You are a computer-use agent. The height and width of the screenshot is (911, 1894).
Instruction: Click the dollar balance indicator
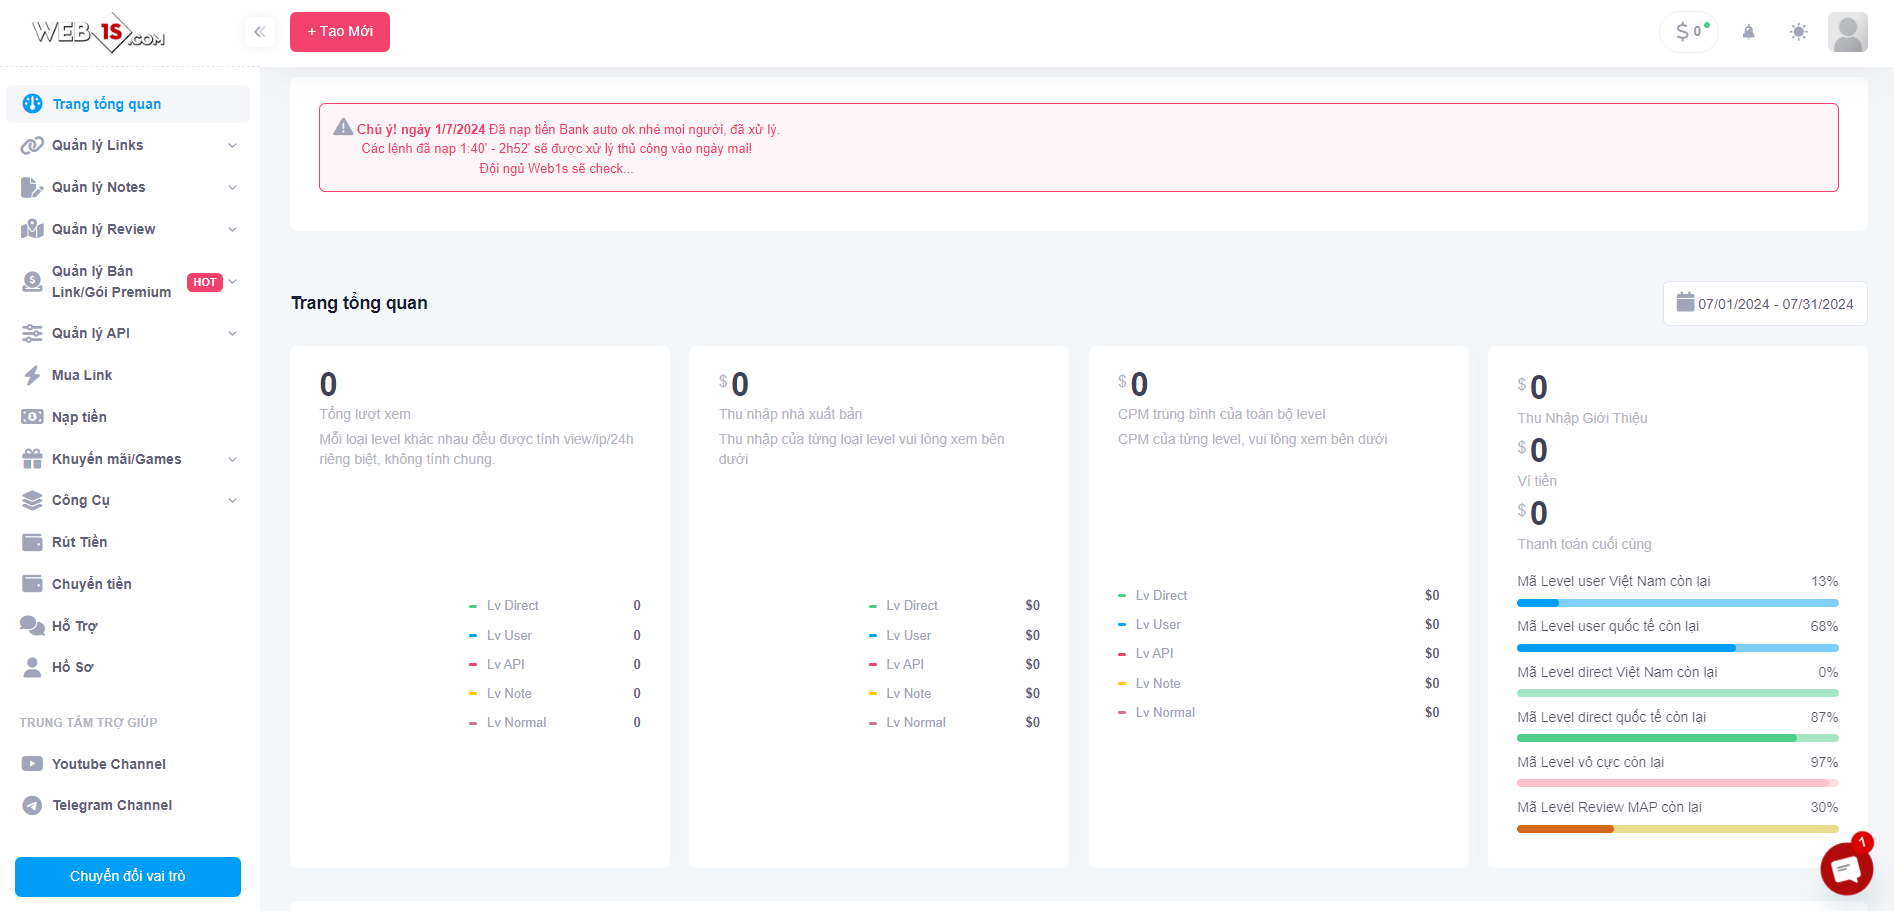coord(1689,32)
